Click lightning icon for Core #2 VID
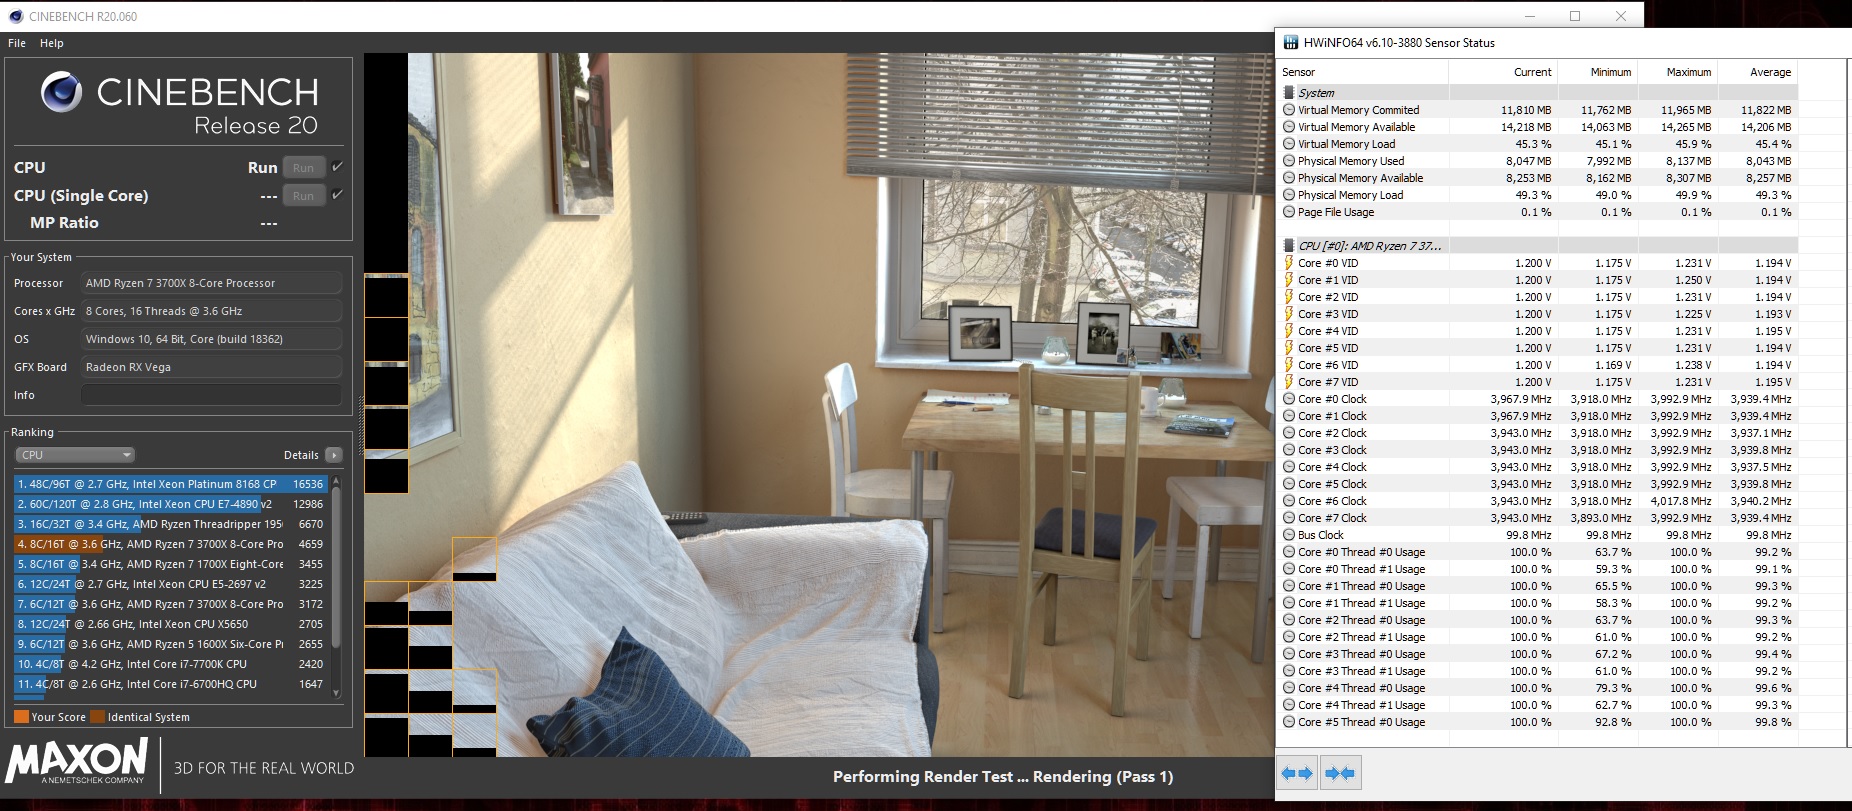The height and width of the screenshot is (811, 1852). pos(1289,297)
